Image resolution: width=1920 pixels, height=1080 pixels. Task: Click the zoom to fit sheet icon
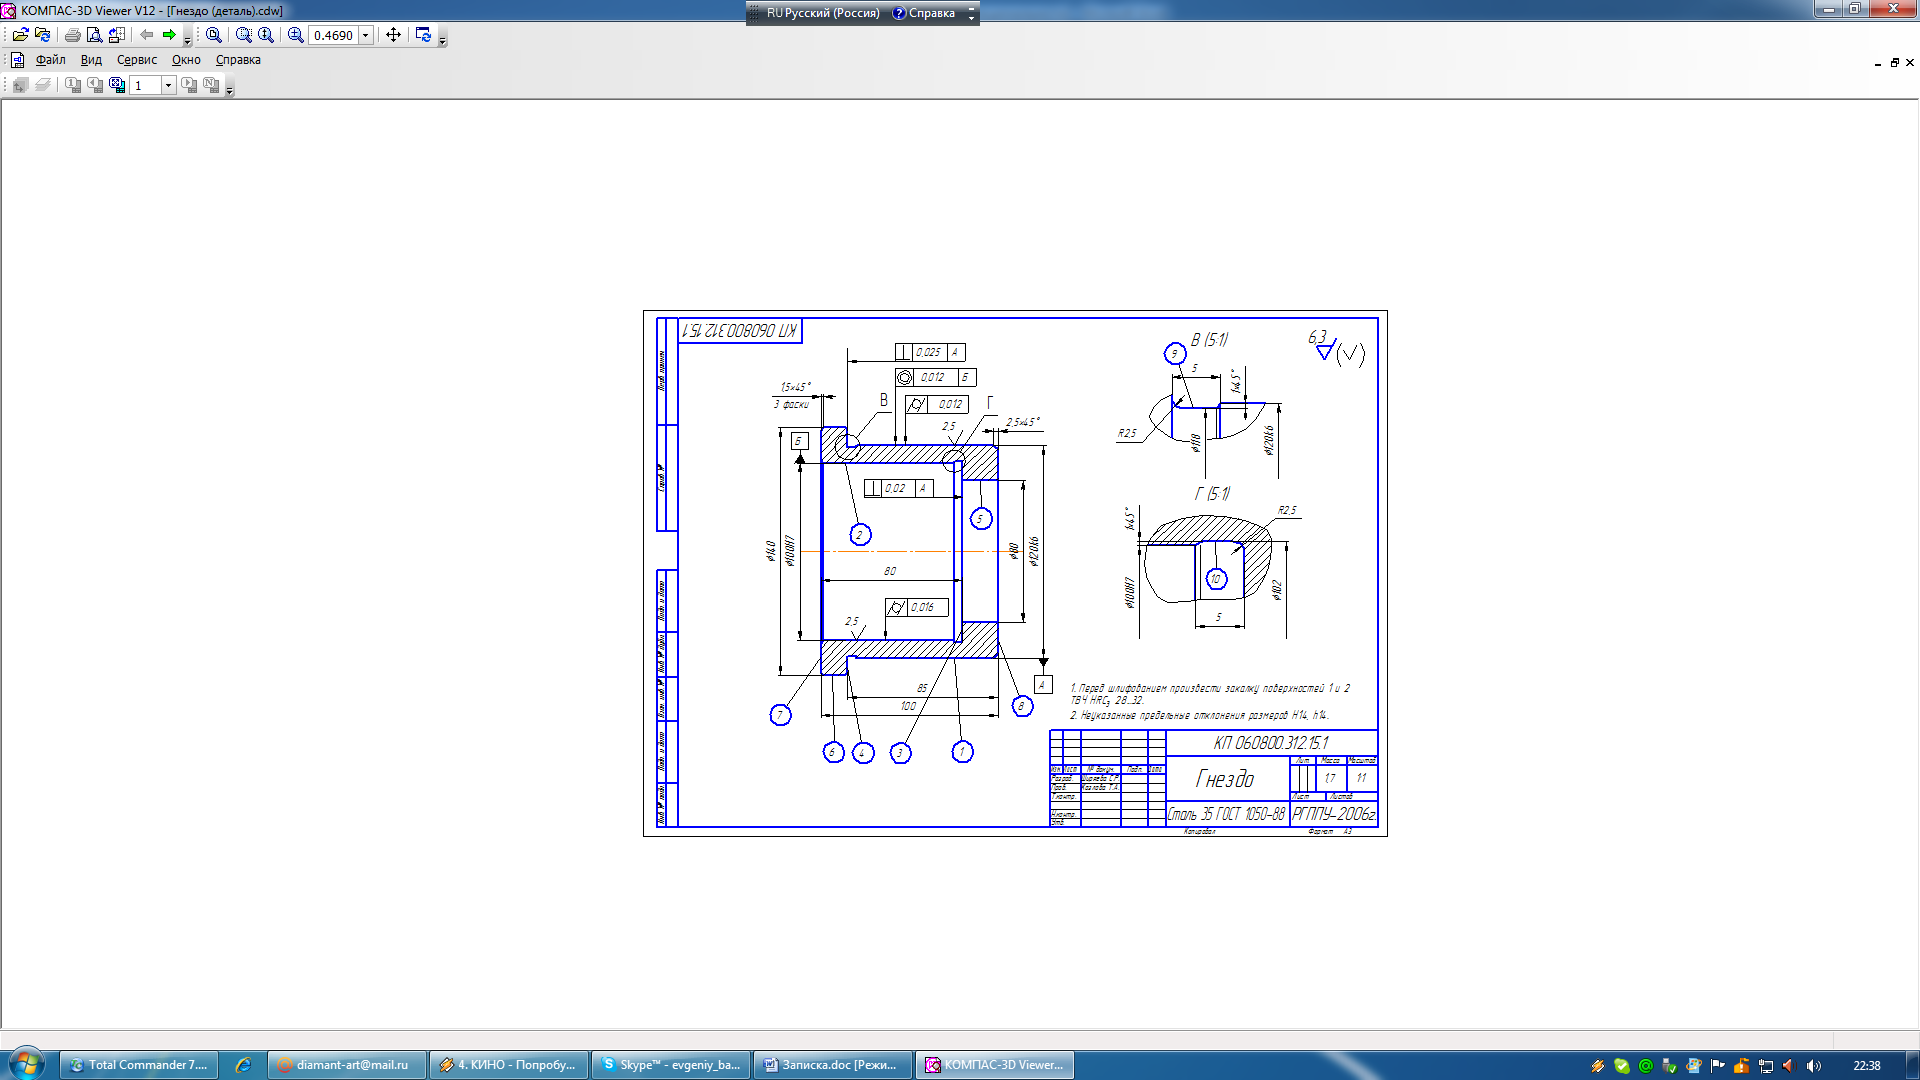coord(213,35)
